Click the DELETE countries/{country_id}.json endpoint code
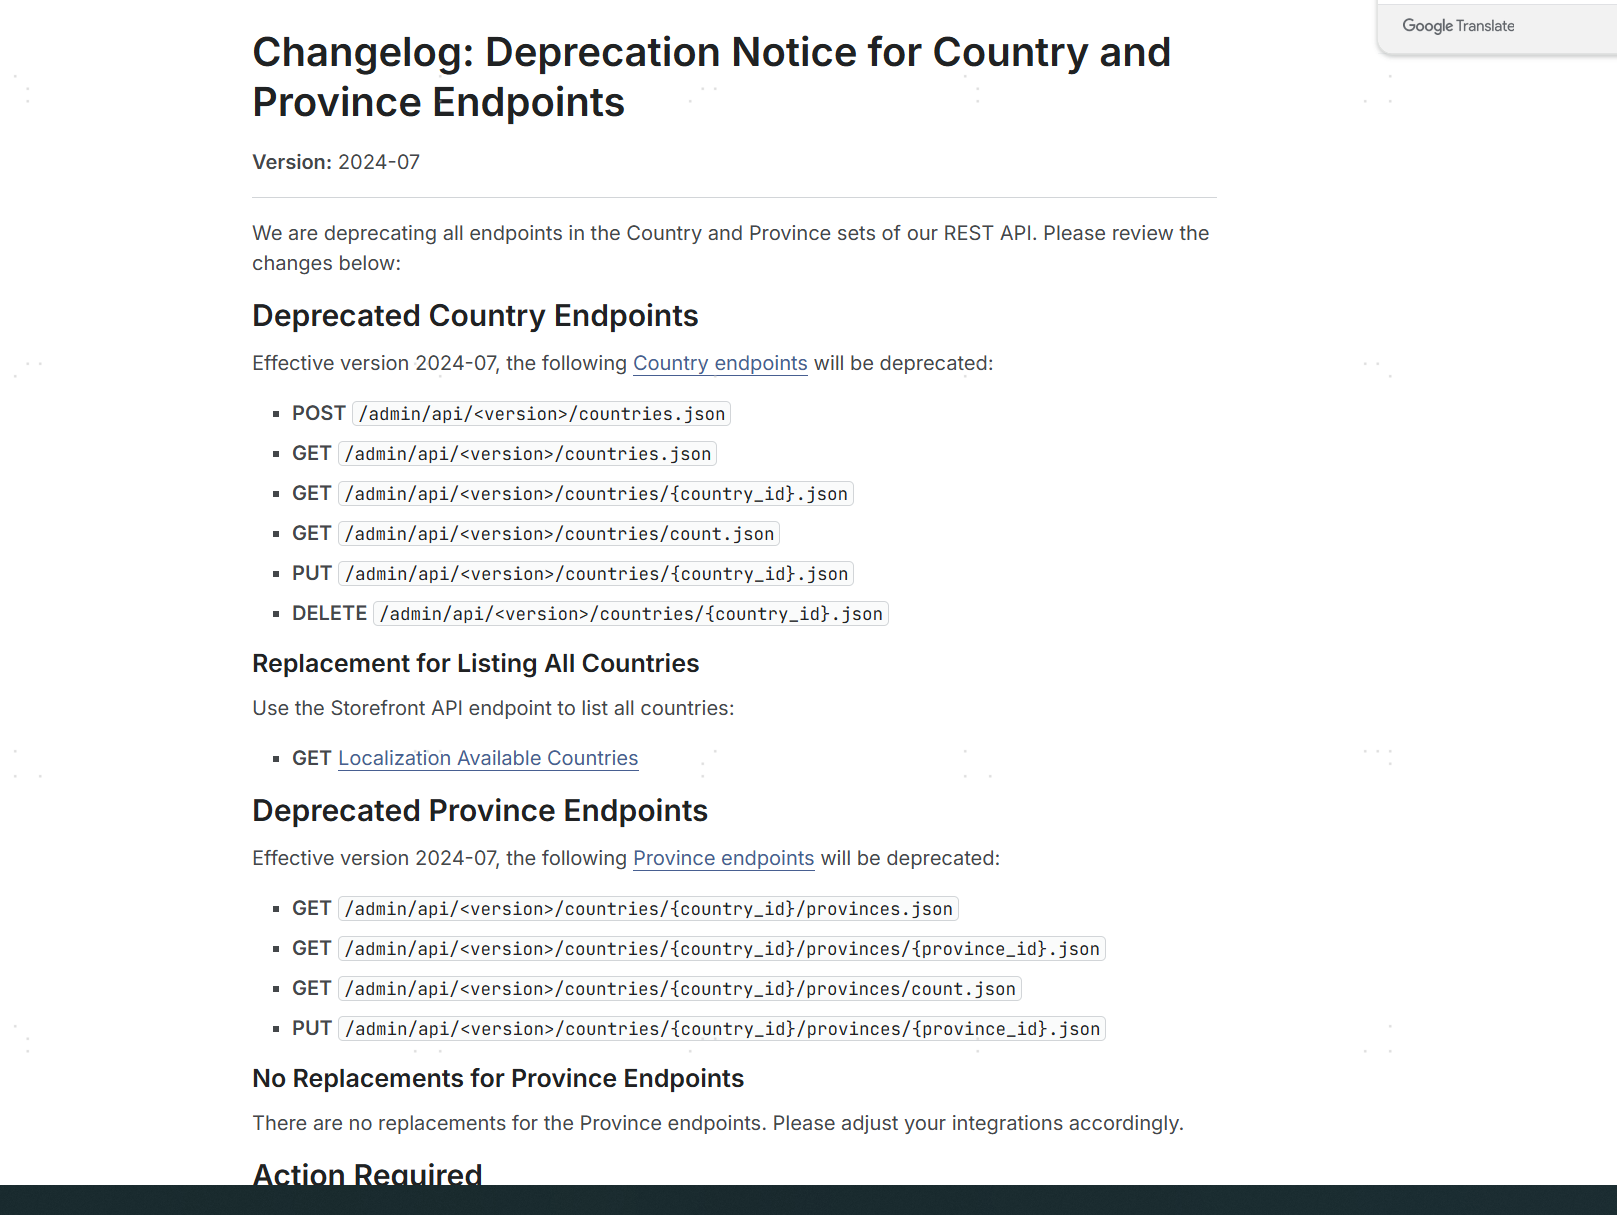Screen dimensions: 1617x1215 (631, 614)
